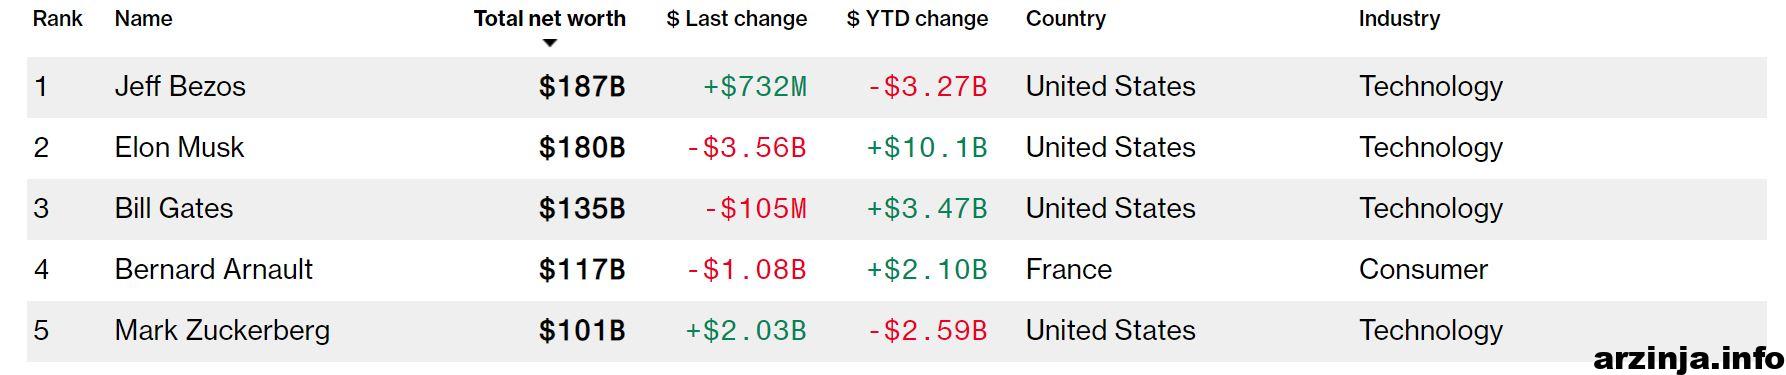Viewport: 1786px width, 375px height.
Task: Select the Country column header
Action: coord(1065,19)
